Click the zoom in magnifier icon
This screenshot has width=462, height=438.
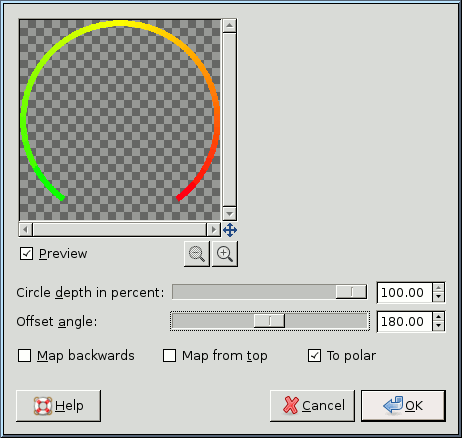click(225, 254)
